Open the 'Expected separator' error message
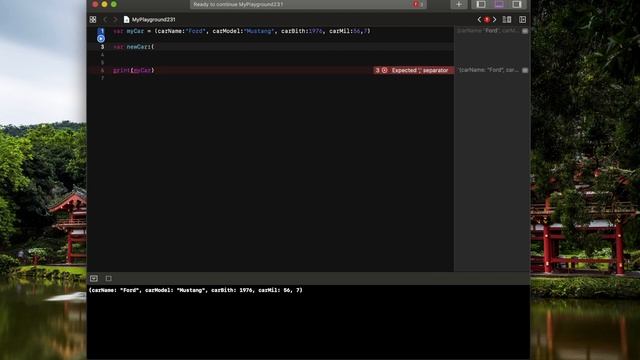 coord(420,70)
